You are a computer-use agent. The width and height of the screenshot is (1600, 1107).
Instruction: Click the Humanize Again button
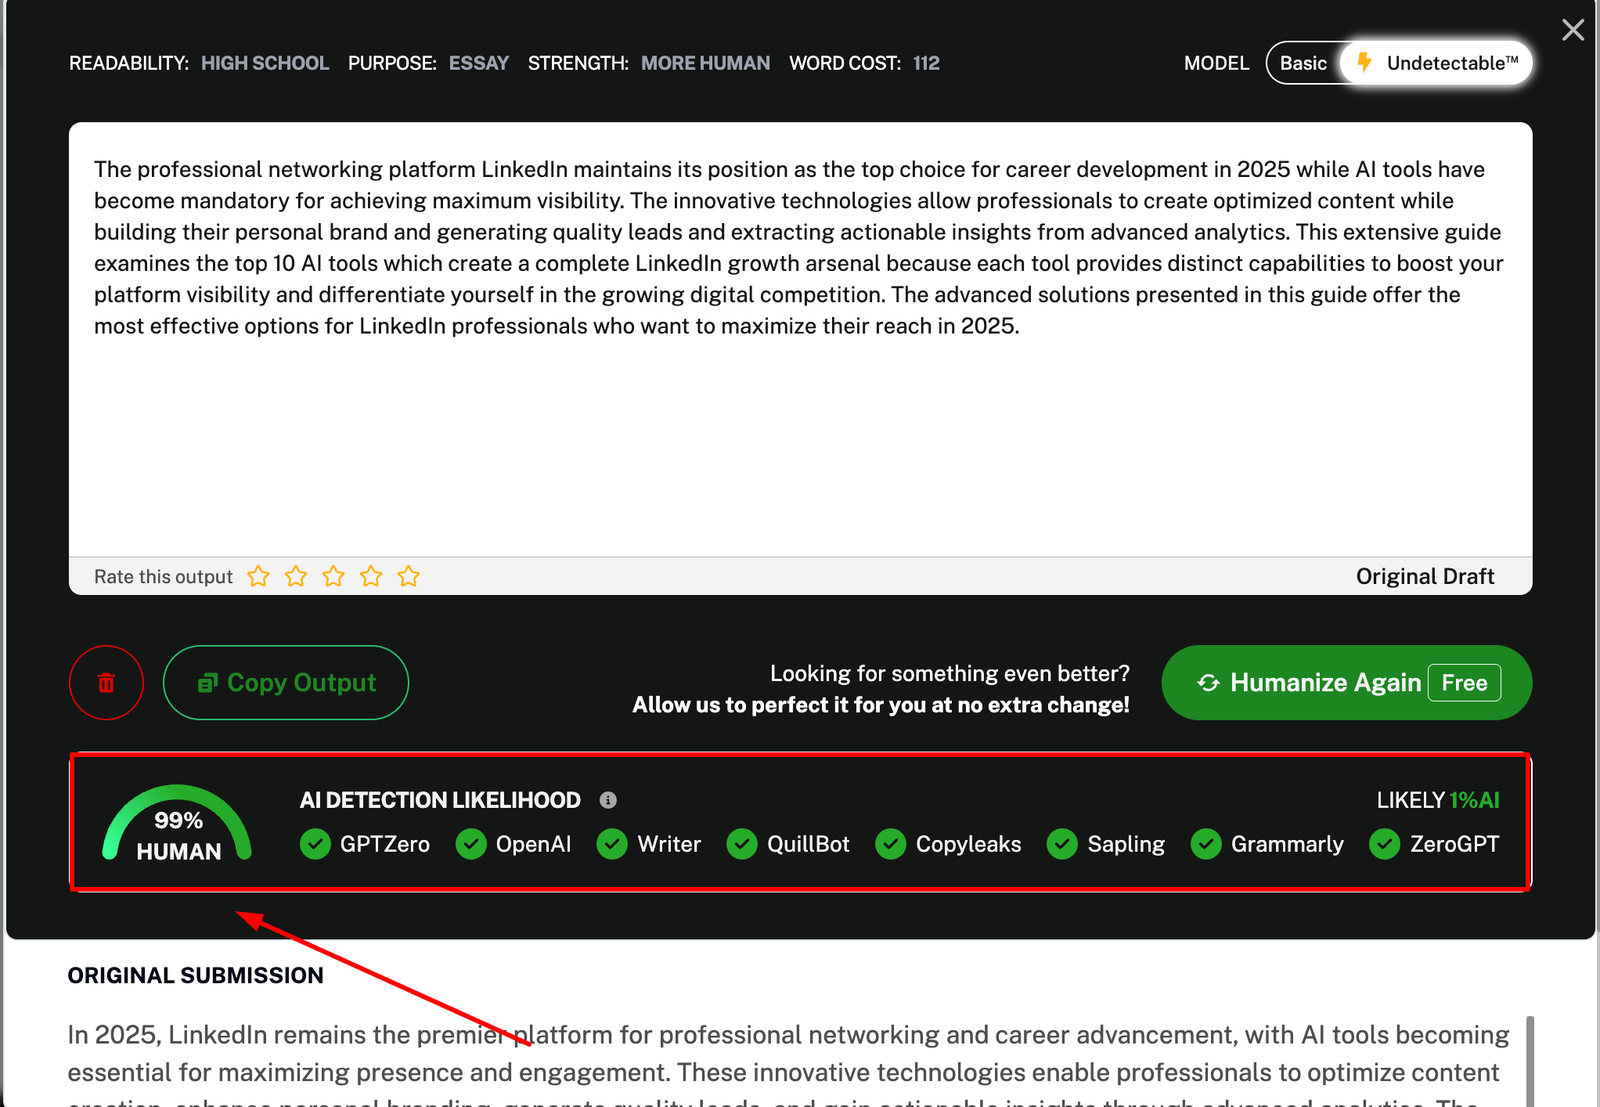point(1347,683)
